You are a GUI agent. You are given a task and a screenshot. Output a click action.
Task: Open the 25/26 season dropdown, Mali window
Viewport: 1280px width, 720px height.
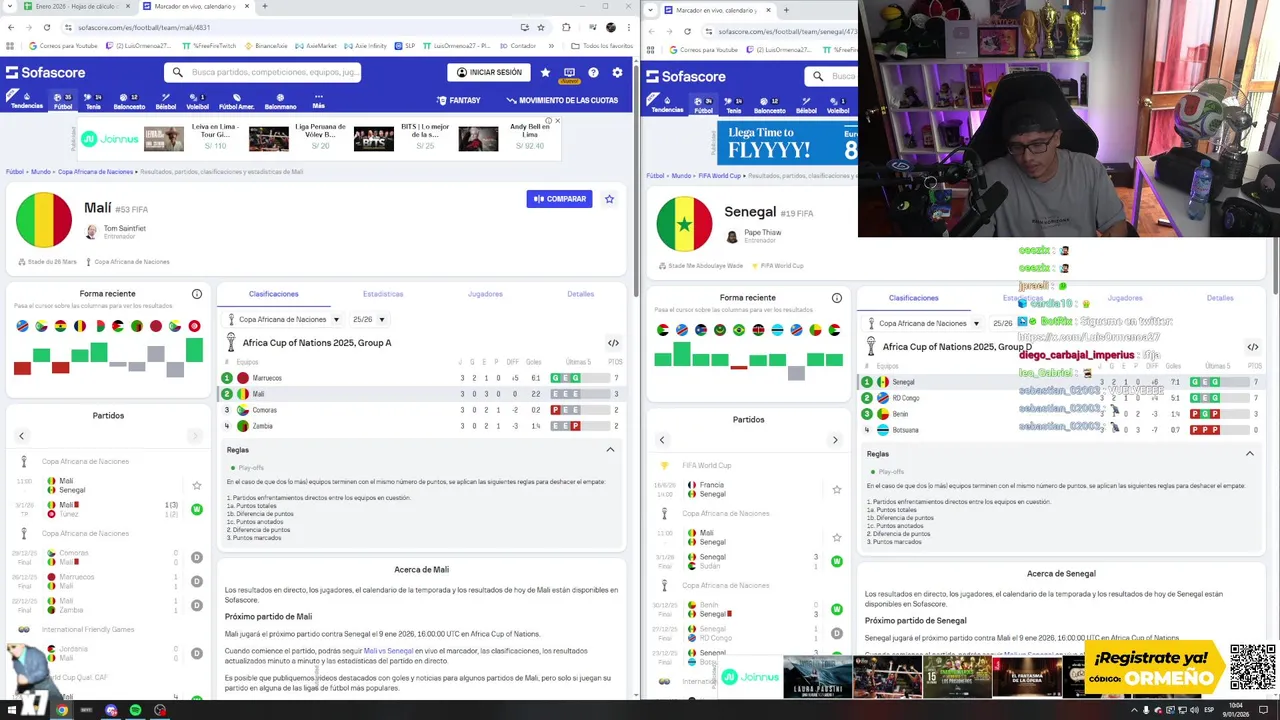368,320
